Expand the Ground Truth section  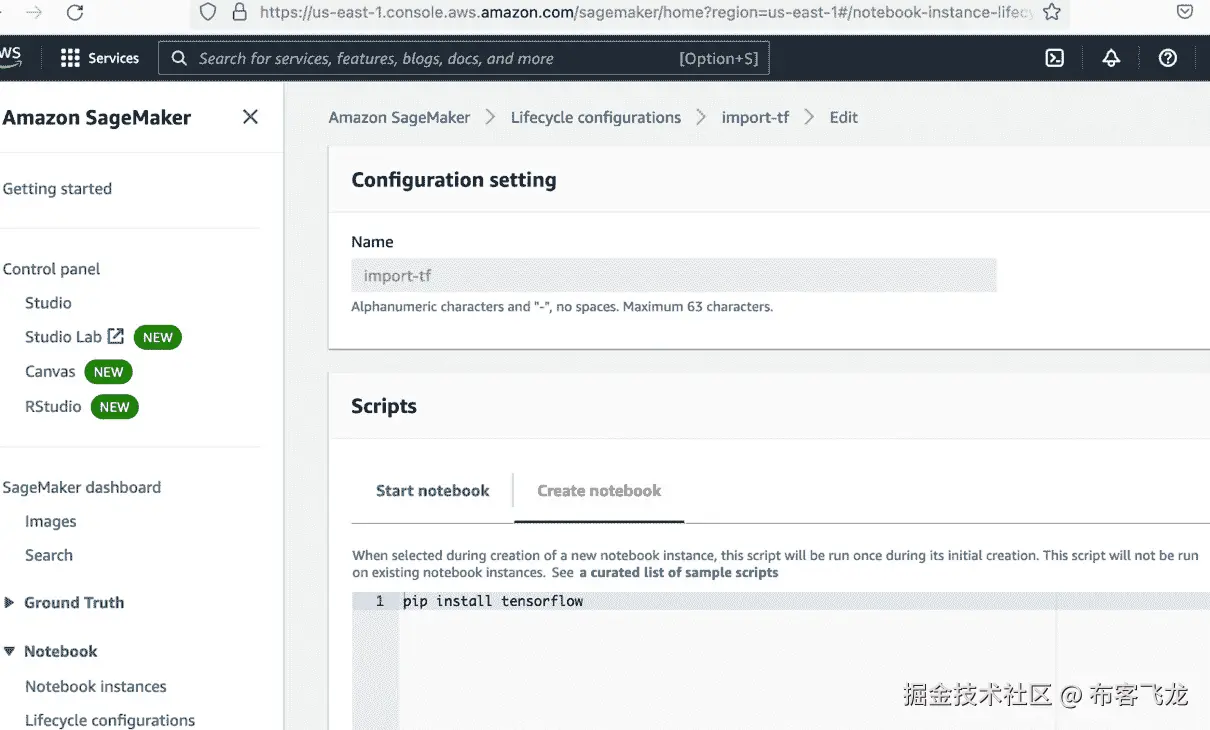9,603
